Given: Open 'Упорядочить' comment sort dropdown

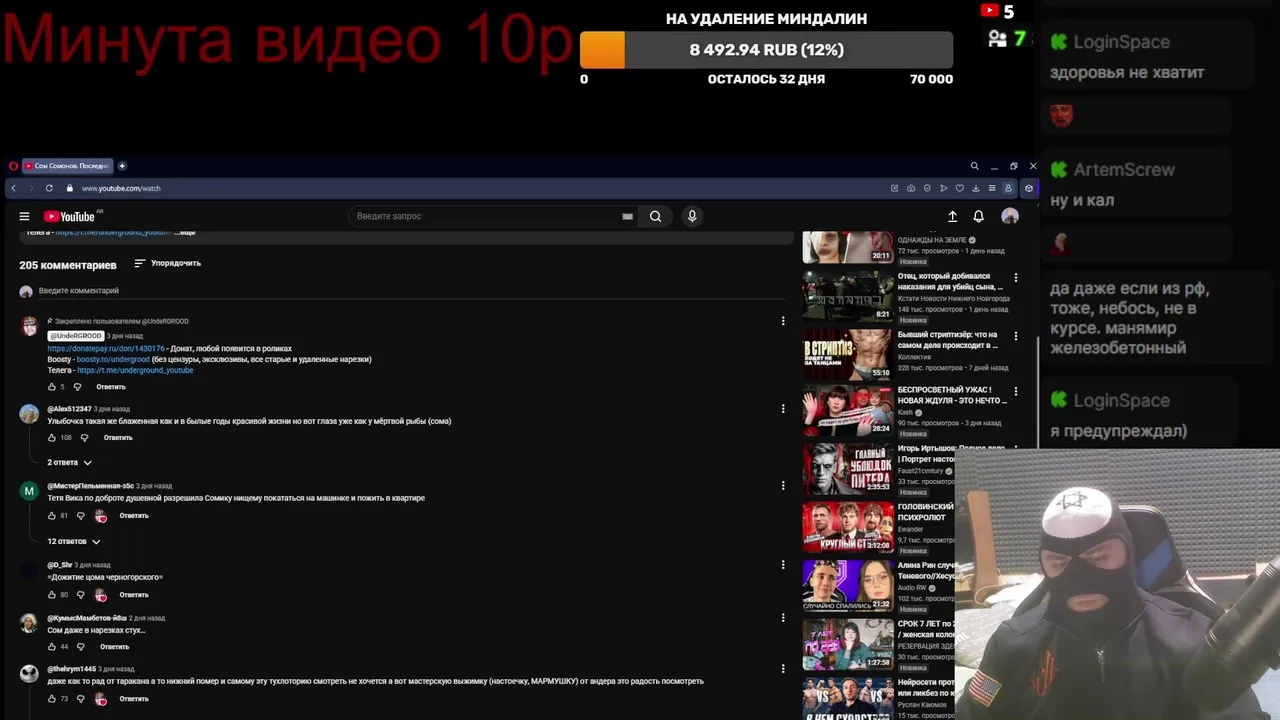Looking at the screenshot, I should (167, 263).
